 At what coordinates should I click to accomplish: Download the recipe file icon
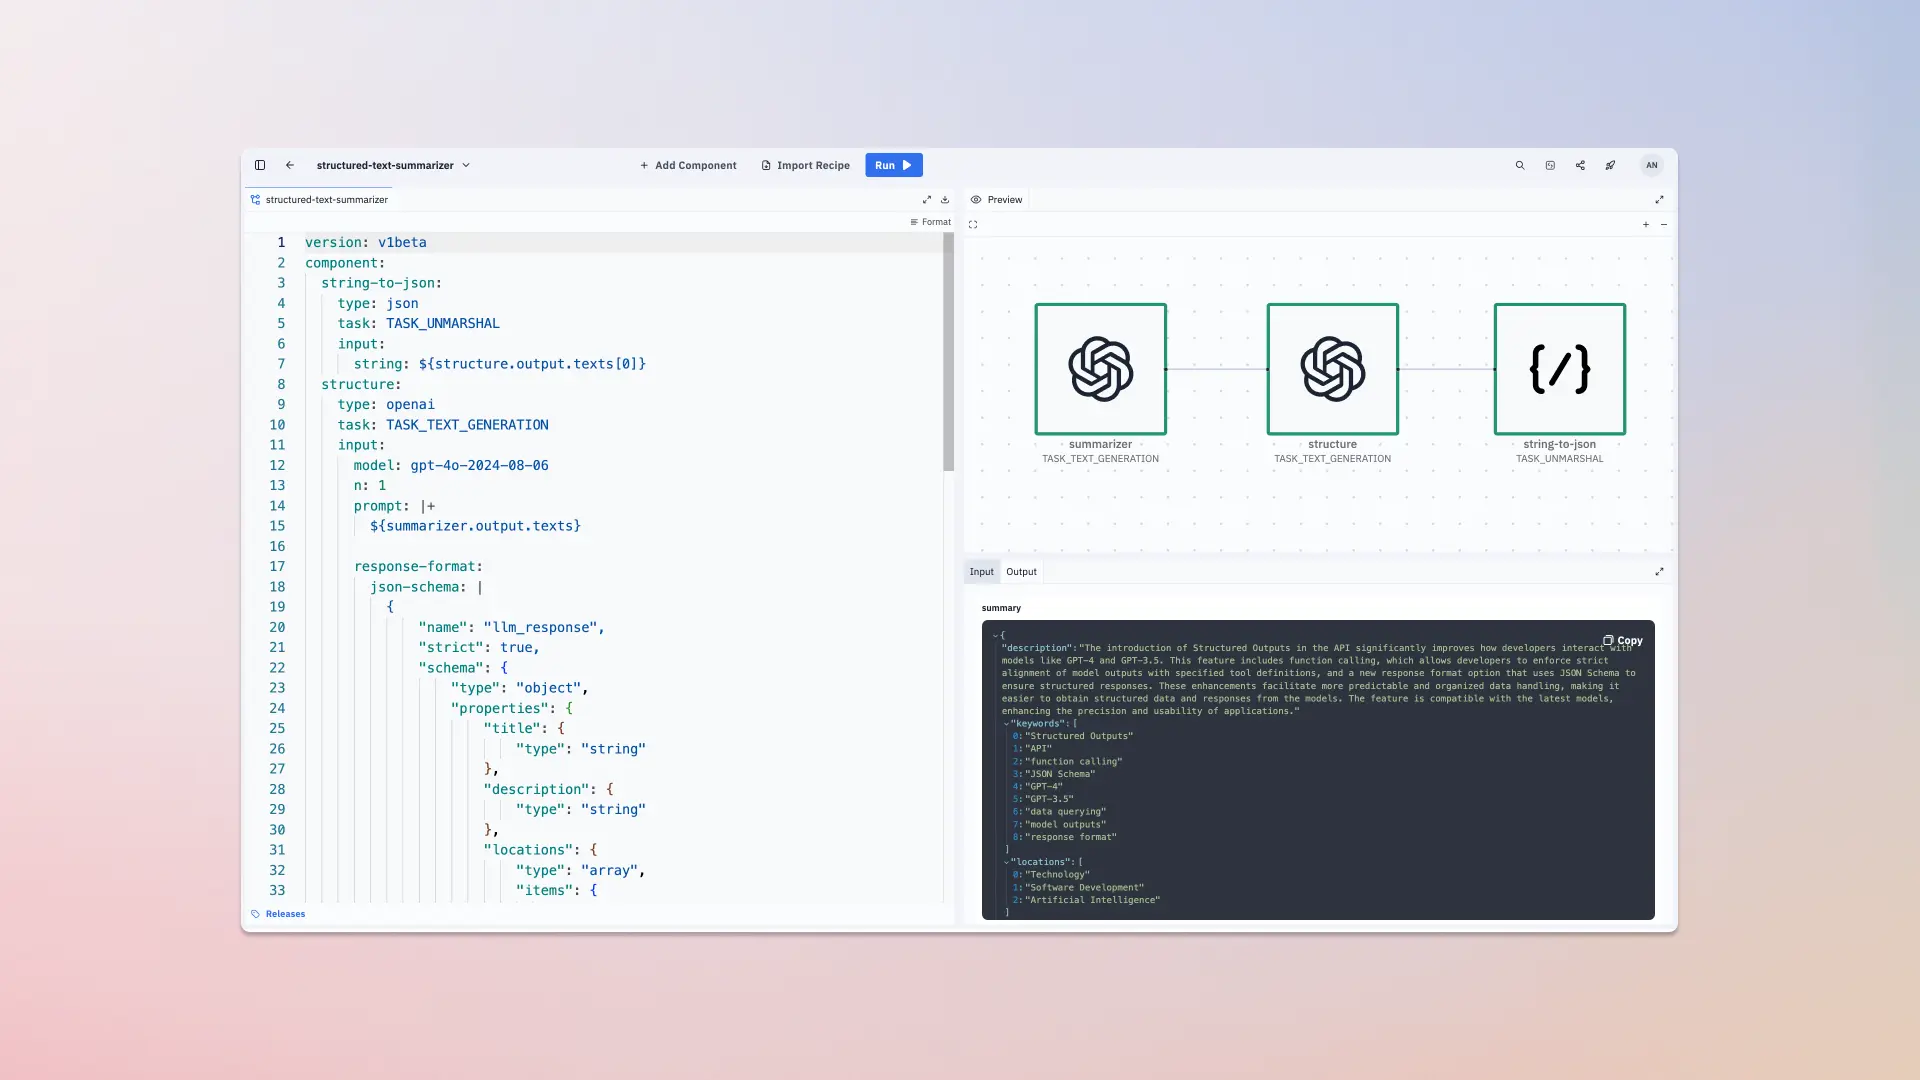point(945,200)
